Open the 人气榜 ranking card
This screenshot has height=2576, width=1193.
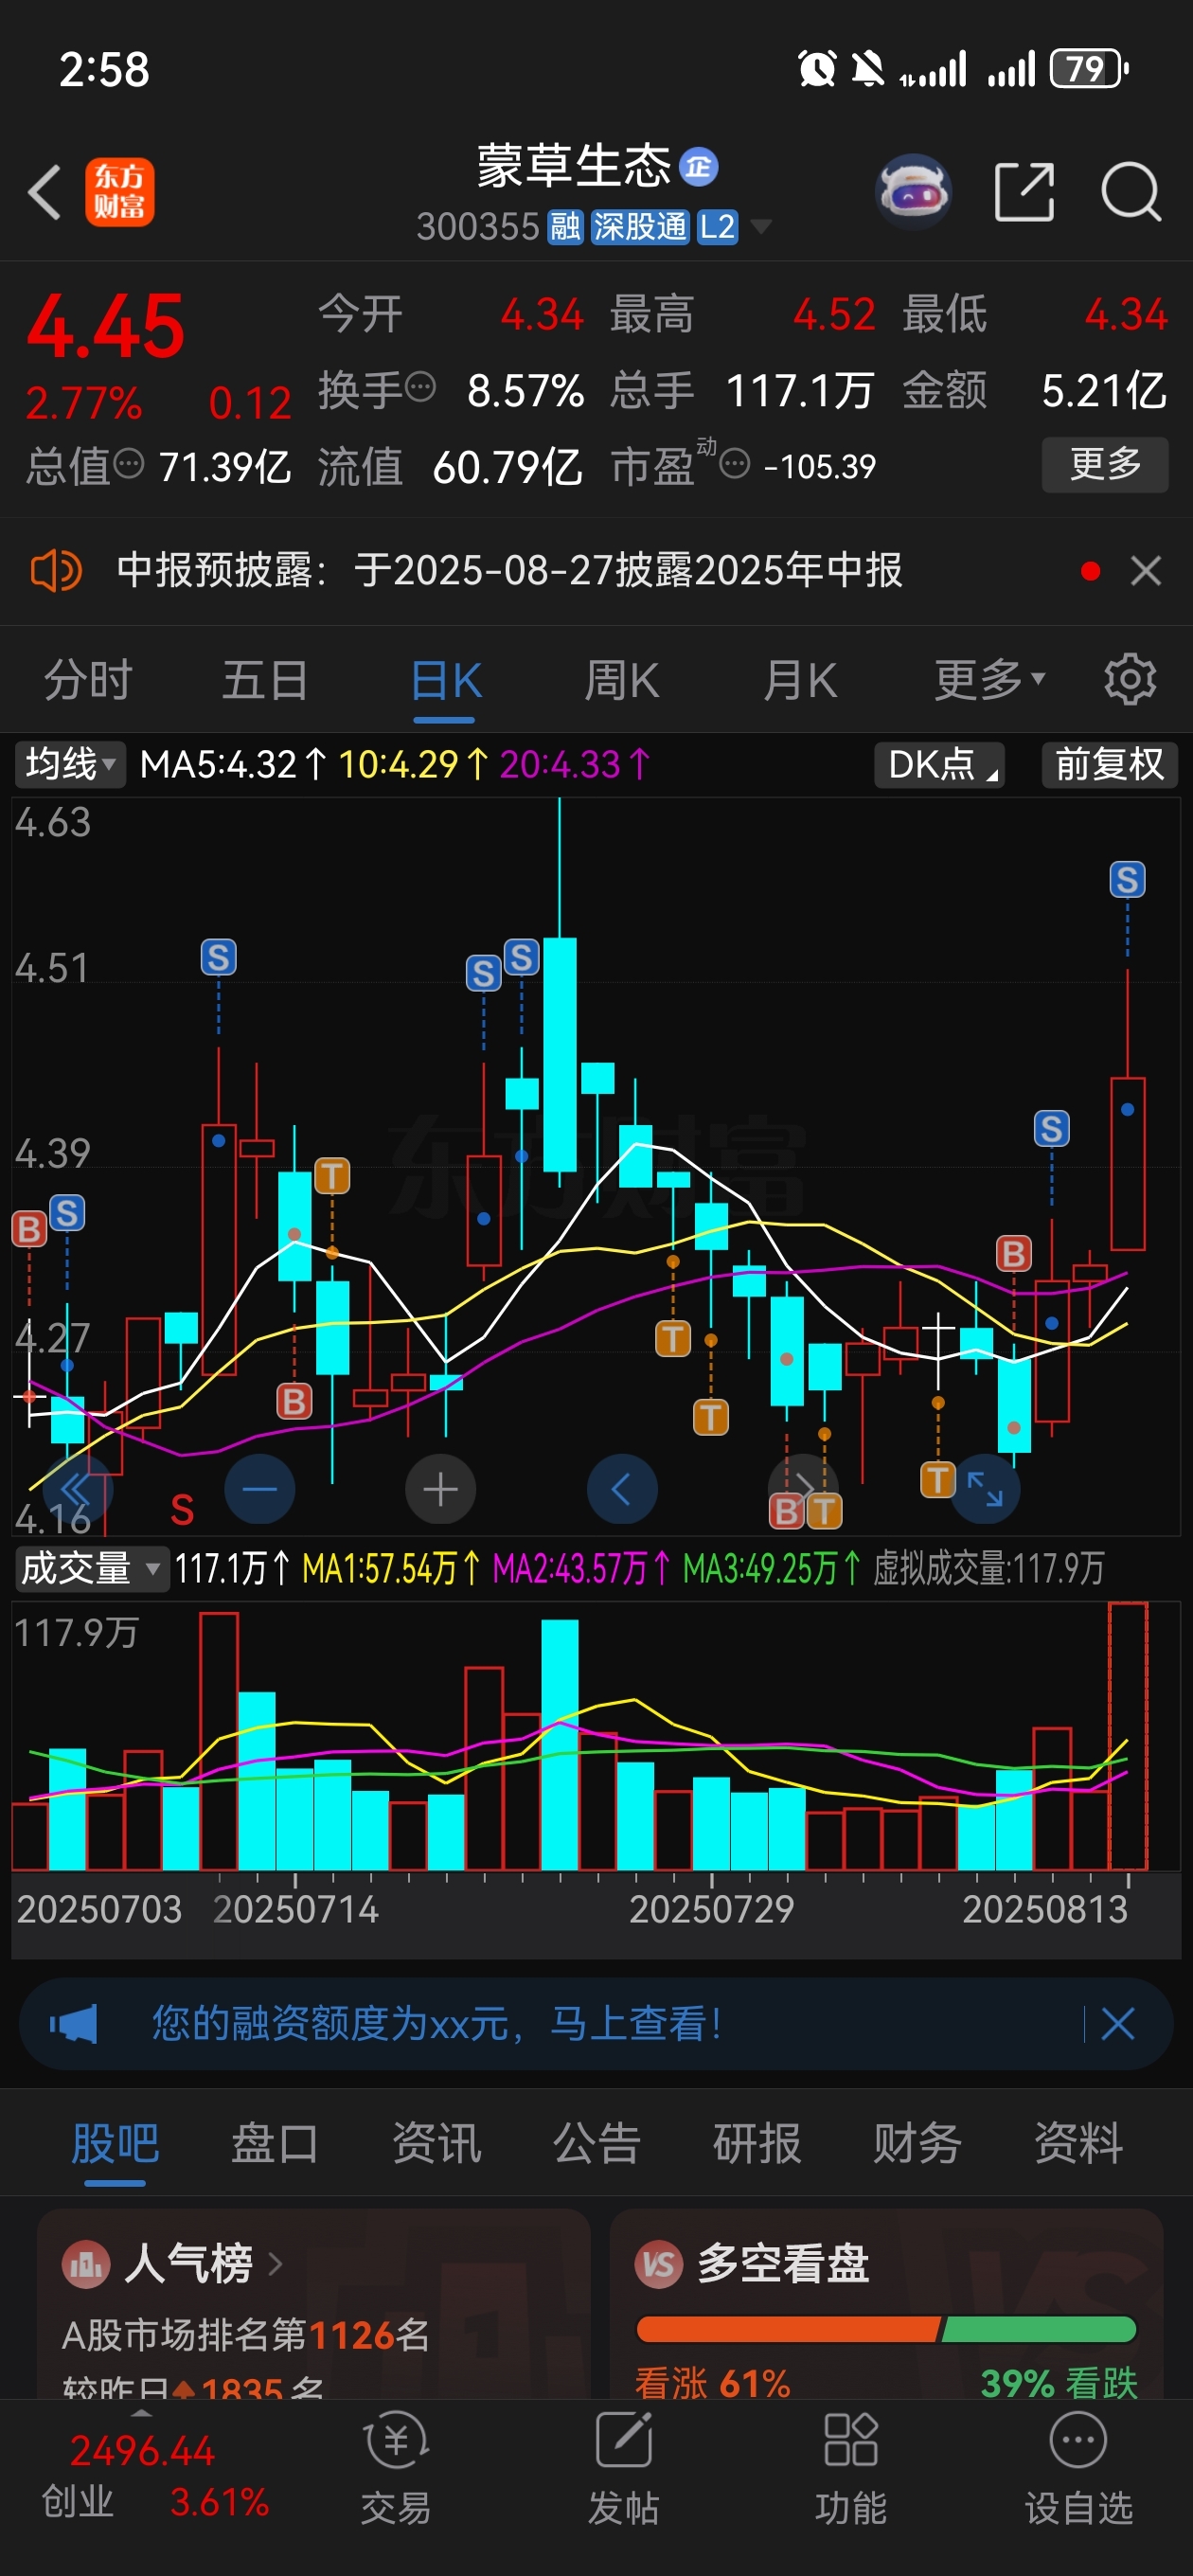(x=313, y=2304)
